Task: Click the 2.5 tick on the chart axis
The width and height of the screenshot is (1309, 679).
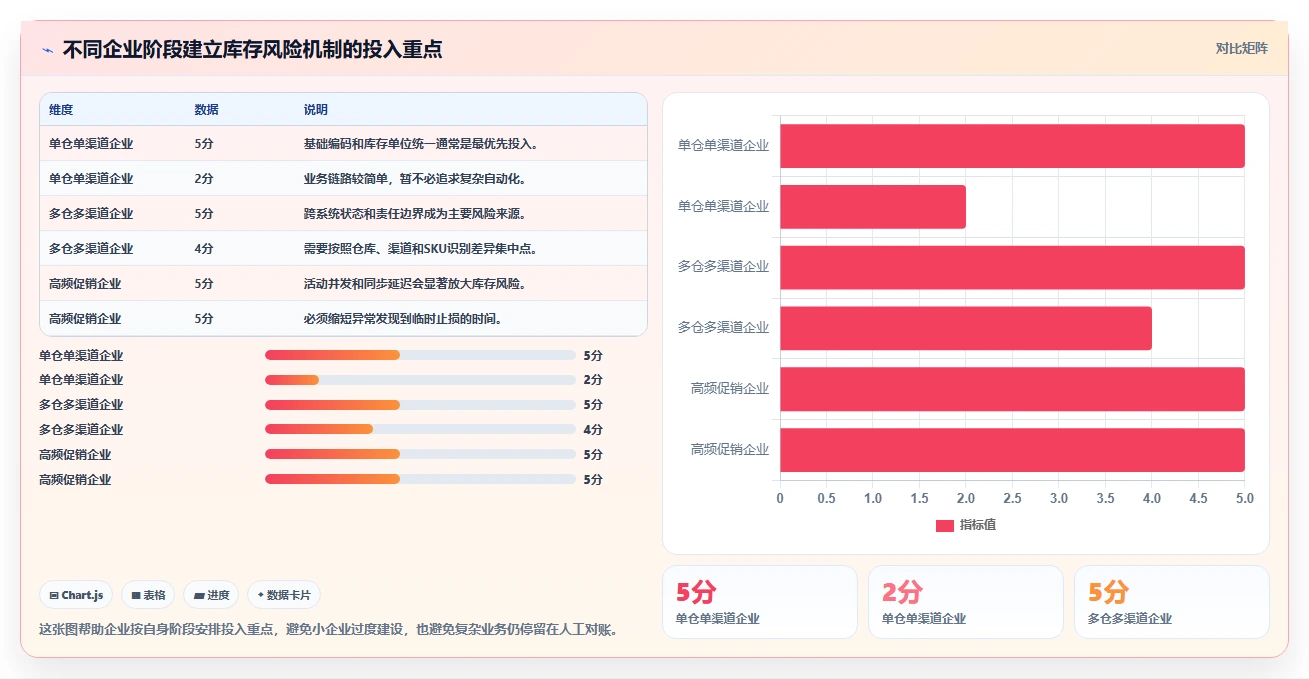Action: (1013, 498)
